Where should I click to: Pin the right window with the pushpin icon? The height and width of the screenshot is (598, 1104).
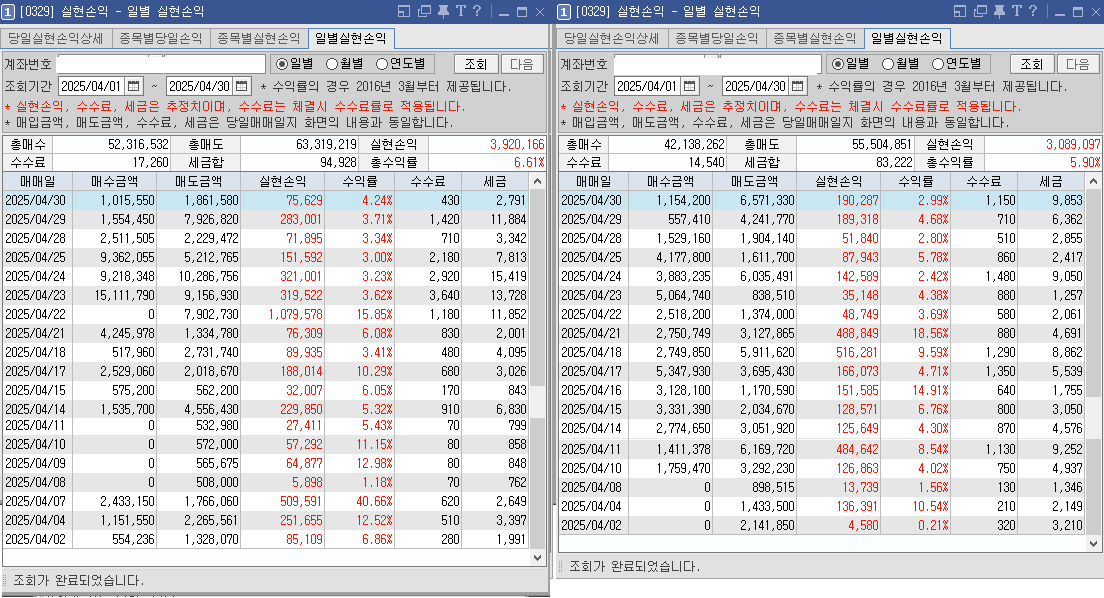pos(999,11)
